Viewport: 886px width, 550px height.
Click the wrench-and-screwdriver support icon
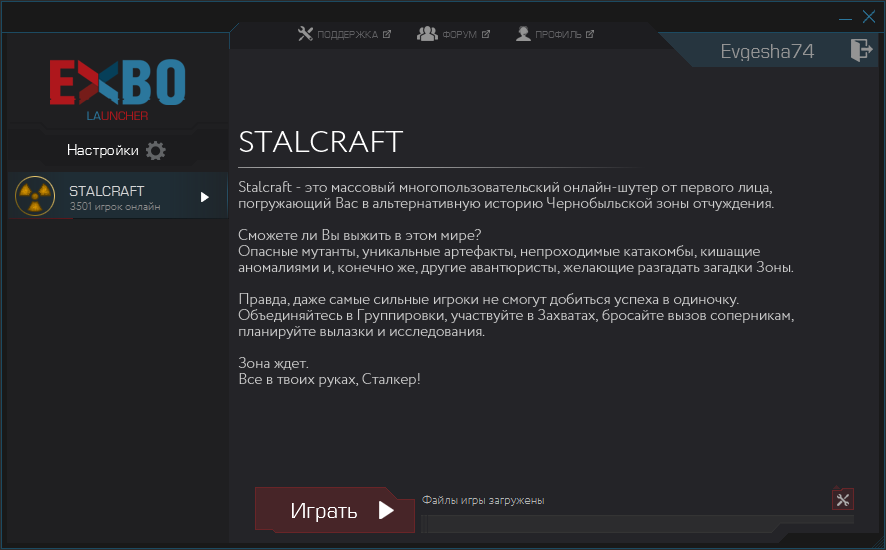(x=305, y=34)
